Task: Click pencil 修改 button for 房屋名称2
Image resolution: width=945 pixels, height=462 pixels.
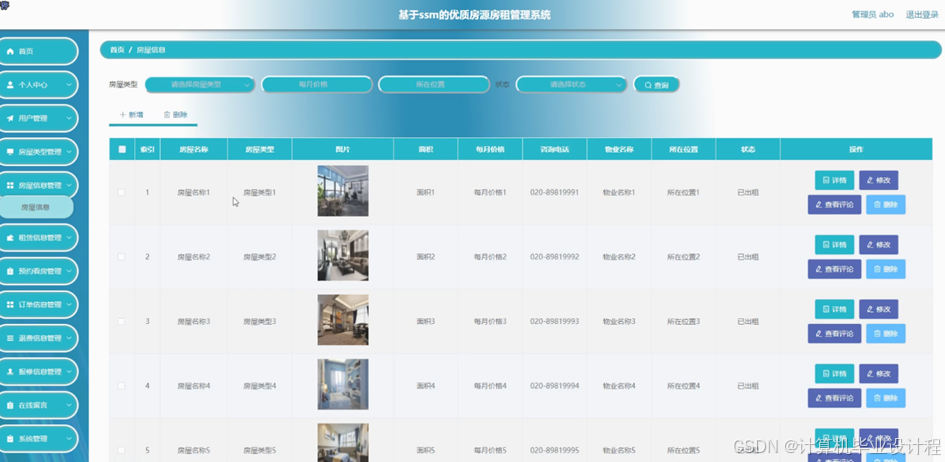Action: tap(879, 245)
